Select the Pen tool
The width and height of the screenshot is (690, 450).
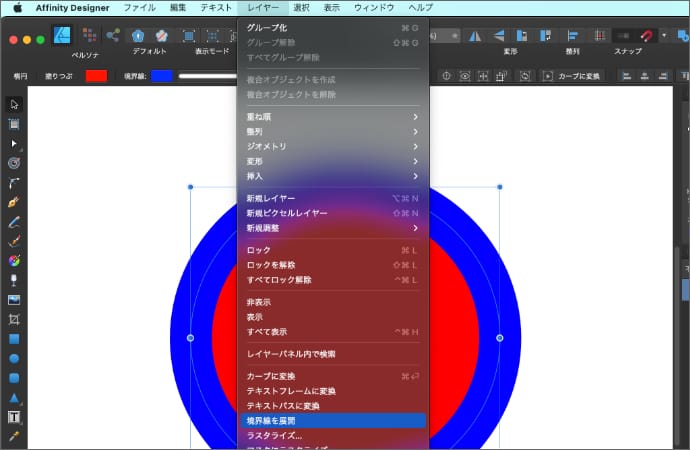14,202
